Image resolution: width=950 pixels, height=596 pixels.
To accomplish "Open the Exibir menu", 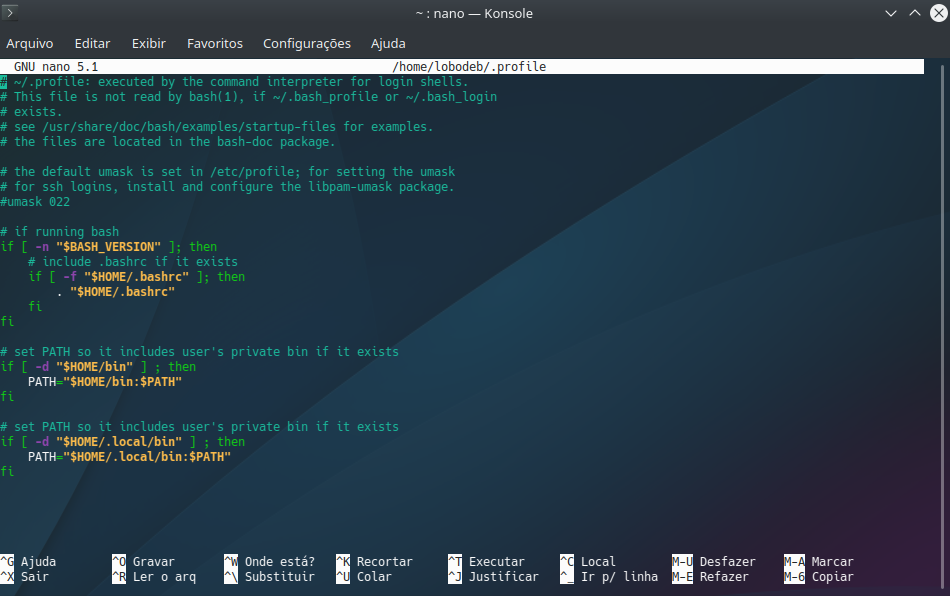I will click(148, 43).
